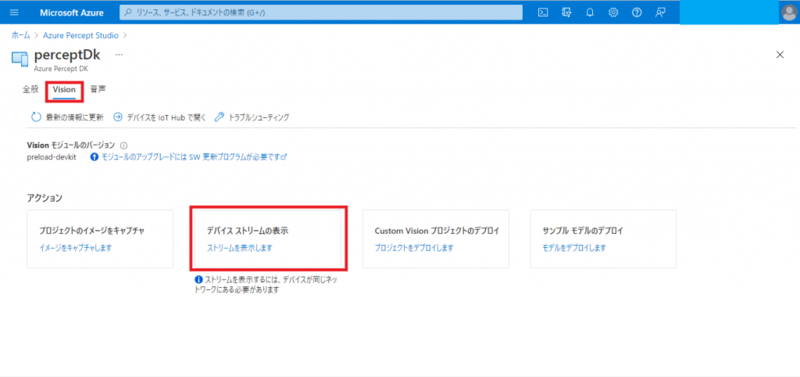Click the preload-devkit version text
Image resolution: width=800 pixels, height=377 pixels.
tap(52, 157)
